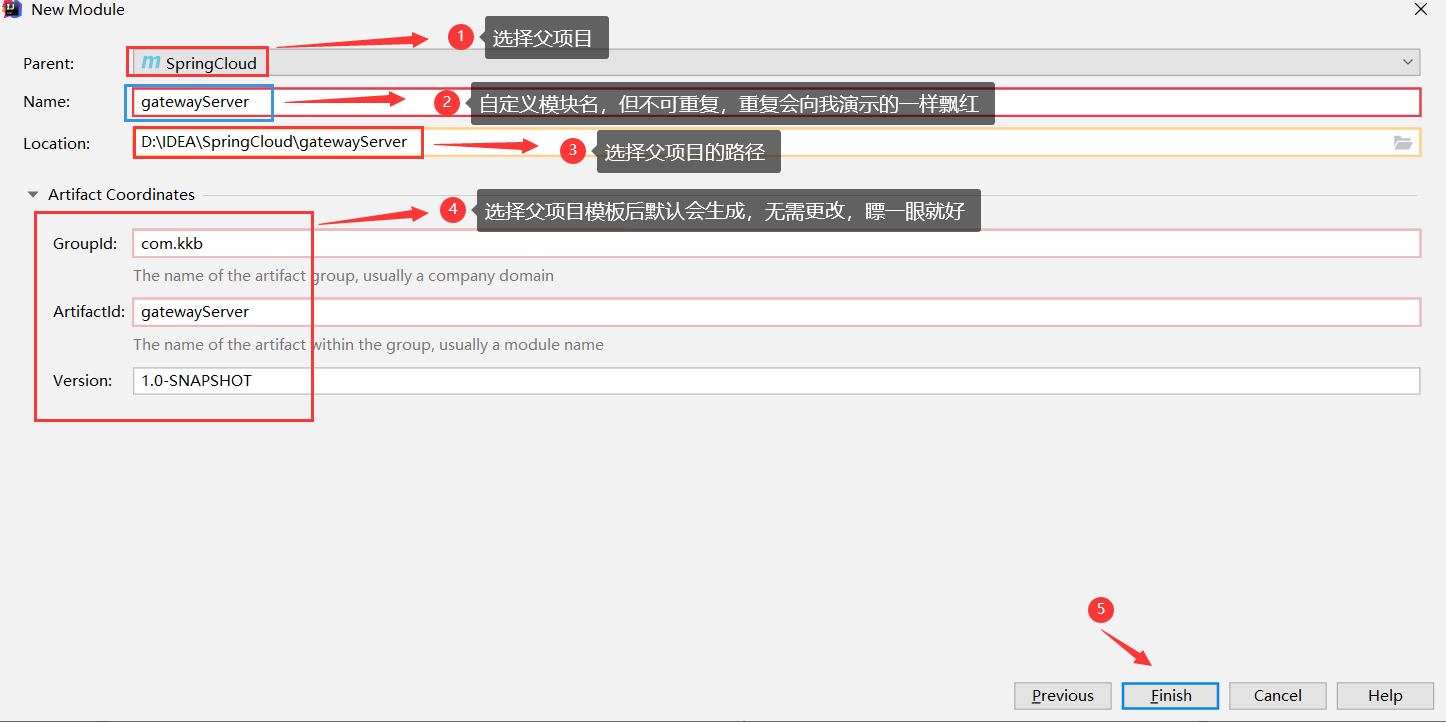Click the module name hint text

point(368,345)
